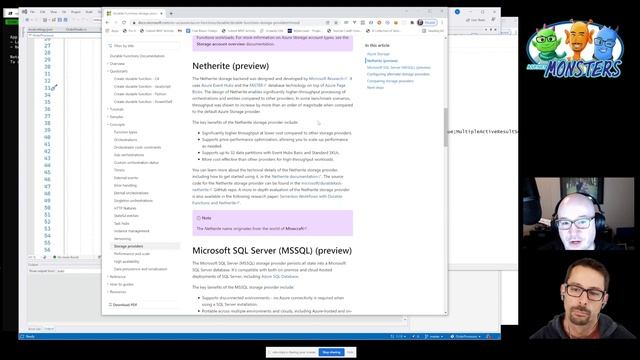Click the browser page vertical scrollbar

(445, 127)
